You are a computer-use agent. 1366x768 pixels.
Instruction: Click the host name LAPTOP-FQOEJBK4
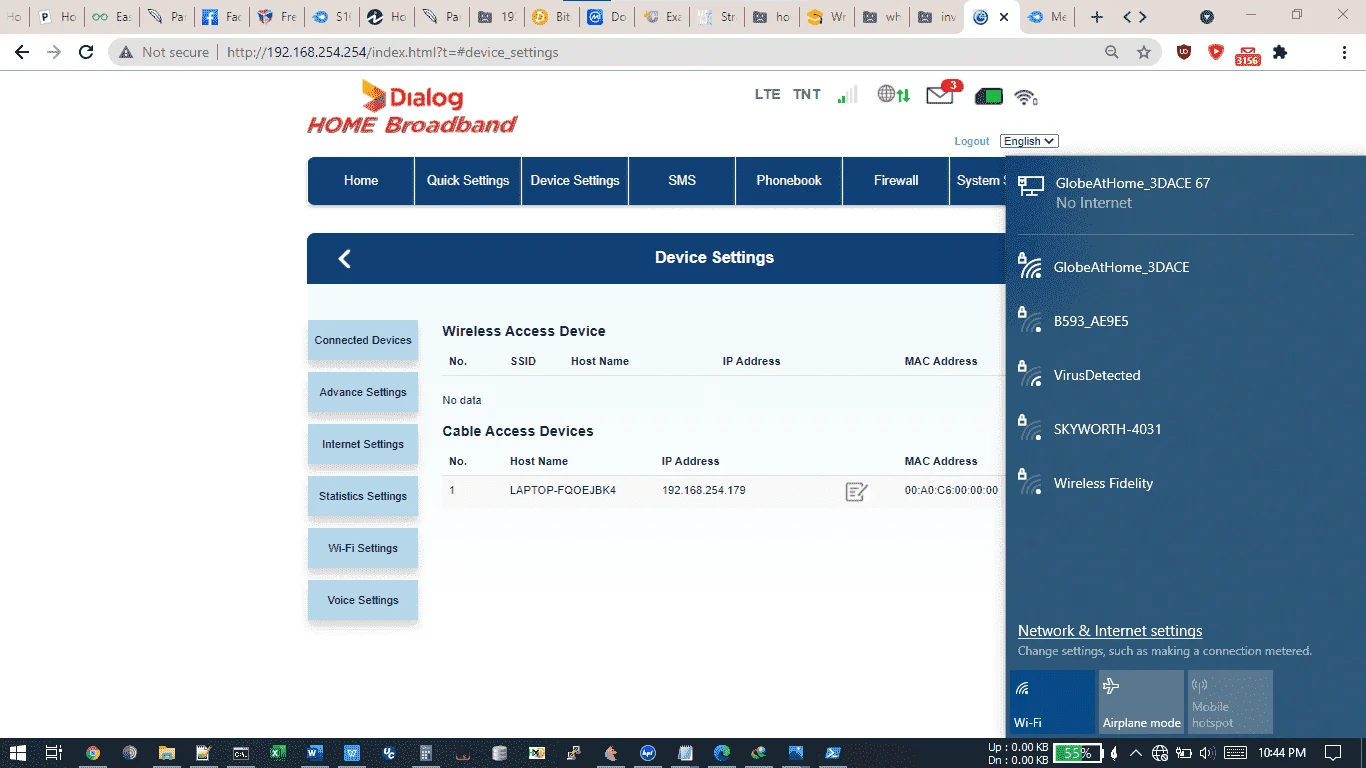563,491
